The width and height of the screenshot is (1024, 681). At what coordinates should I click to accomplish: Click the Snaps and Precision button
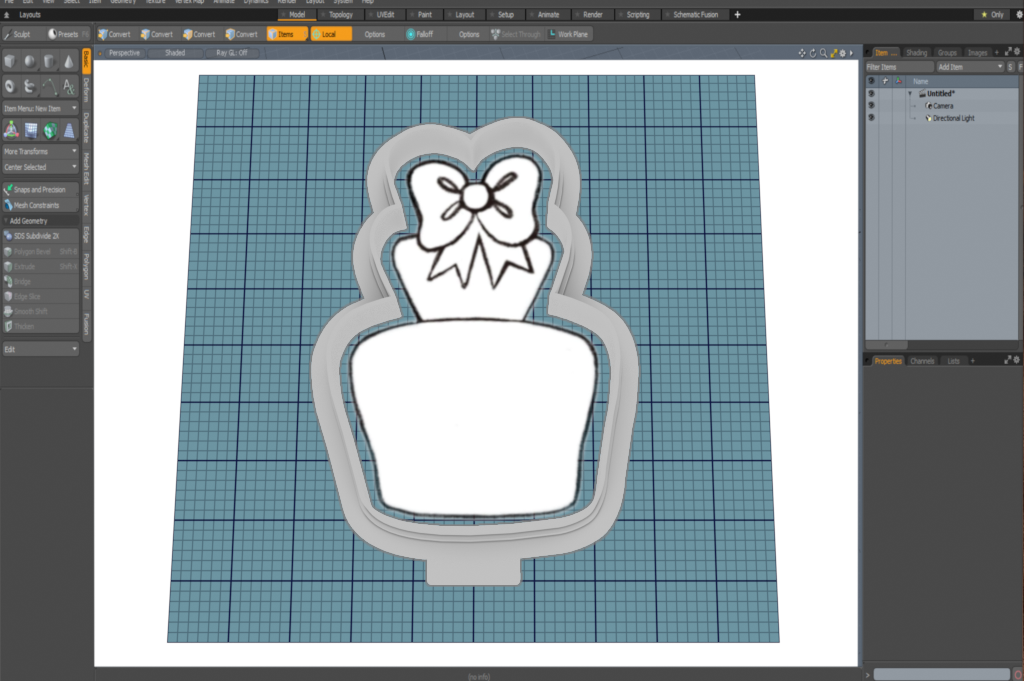pos(40,189)
